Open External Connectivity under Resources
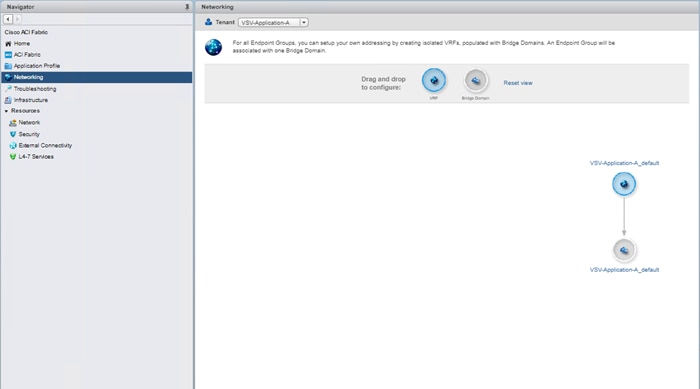 (x=45, y=146)
